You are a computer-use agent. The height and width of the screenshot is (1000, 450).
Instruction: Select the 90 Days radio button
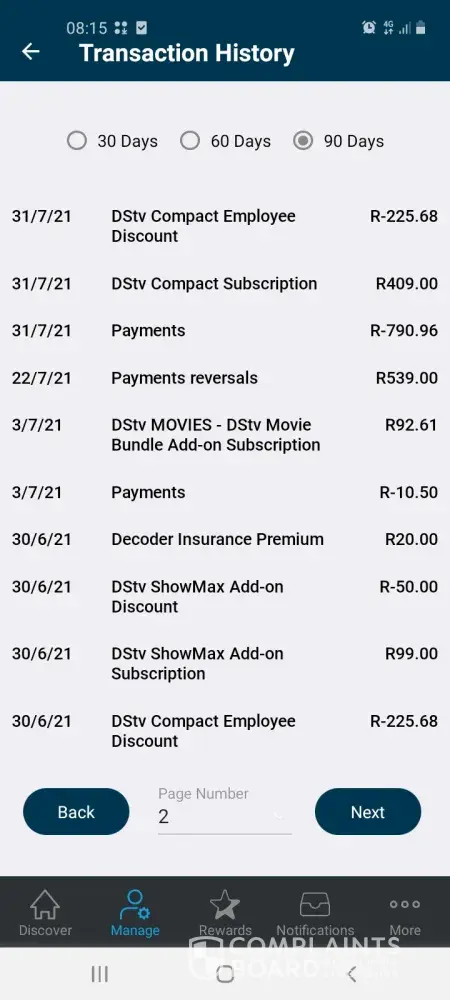pyautogui.click(x=303, y=140)
